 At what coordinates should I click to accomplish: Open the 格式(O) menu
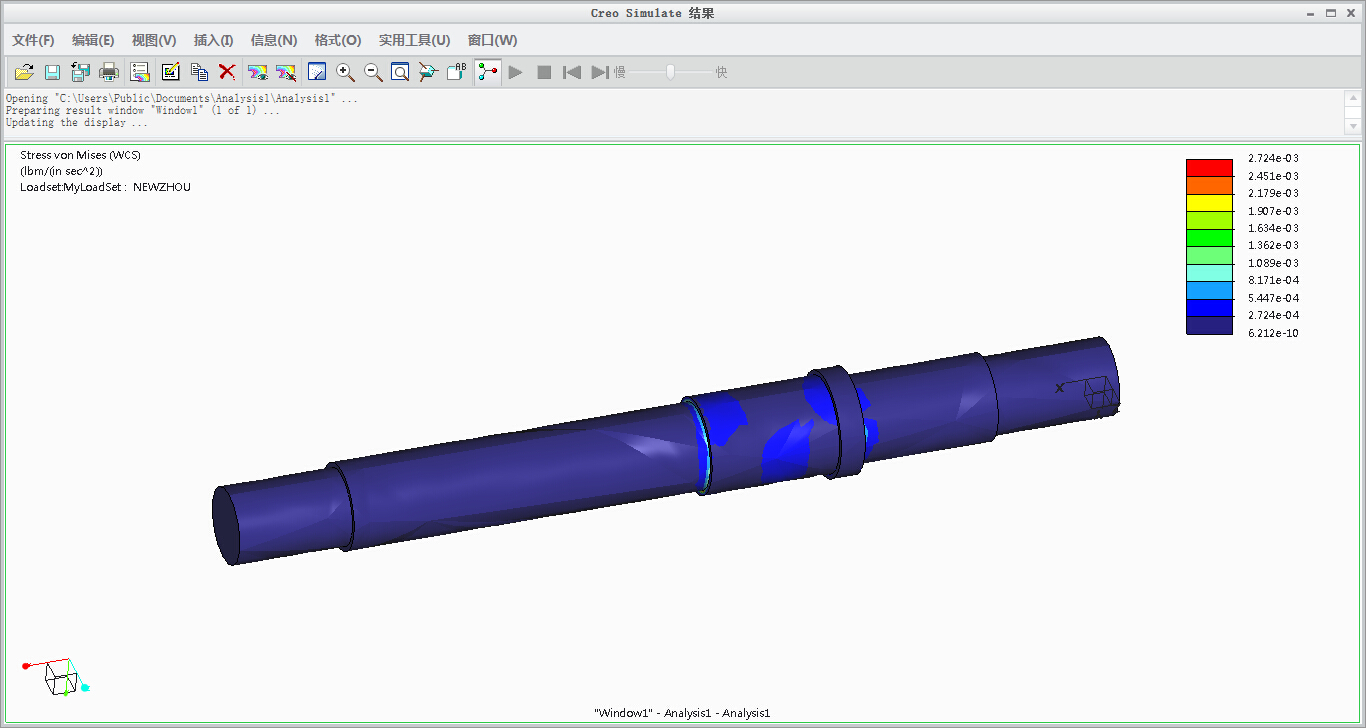coord(338,40)
